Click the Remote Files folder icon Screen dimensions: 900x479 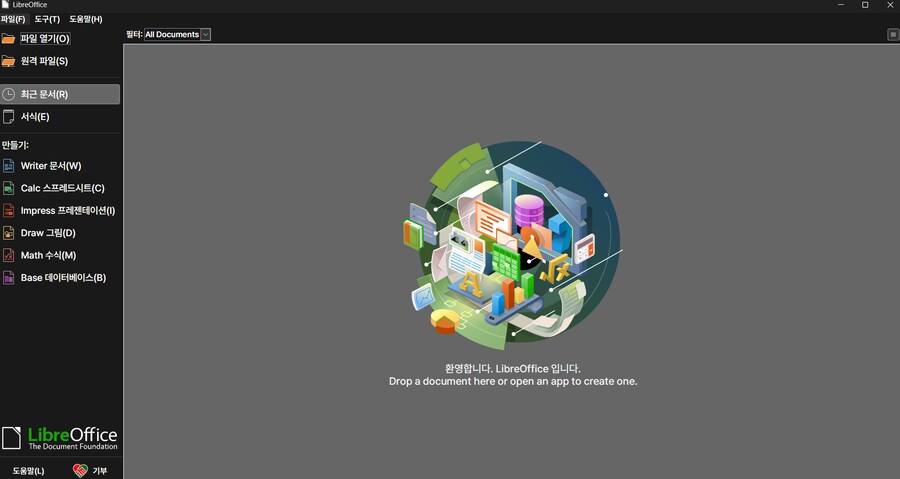coord(9,61)
